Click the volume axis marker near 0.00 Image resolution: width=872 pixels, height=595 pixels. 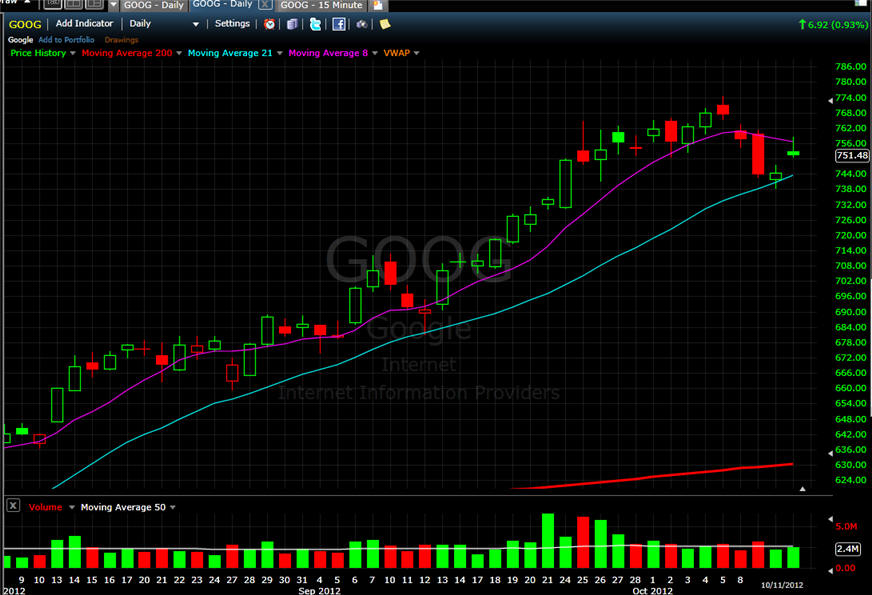(830, 571)
